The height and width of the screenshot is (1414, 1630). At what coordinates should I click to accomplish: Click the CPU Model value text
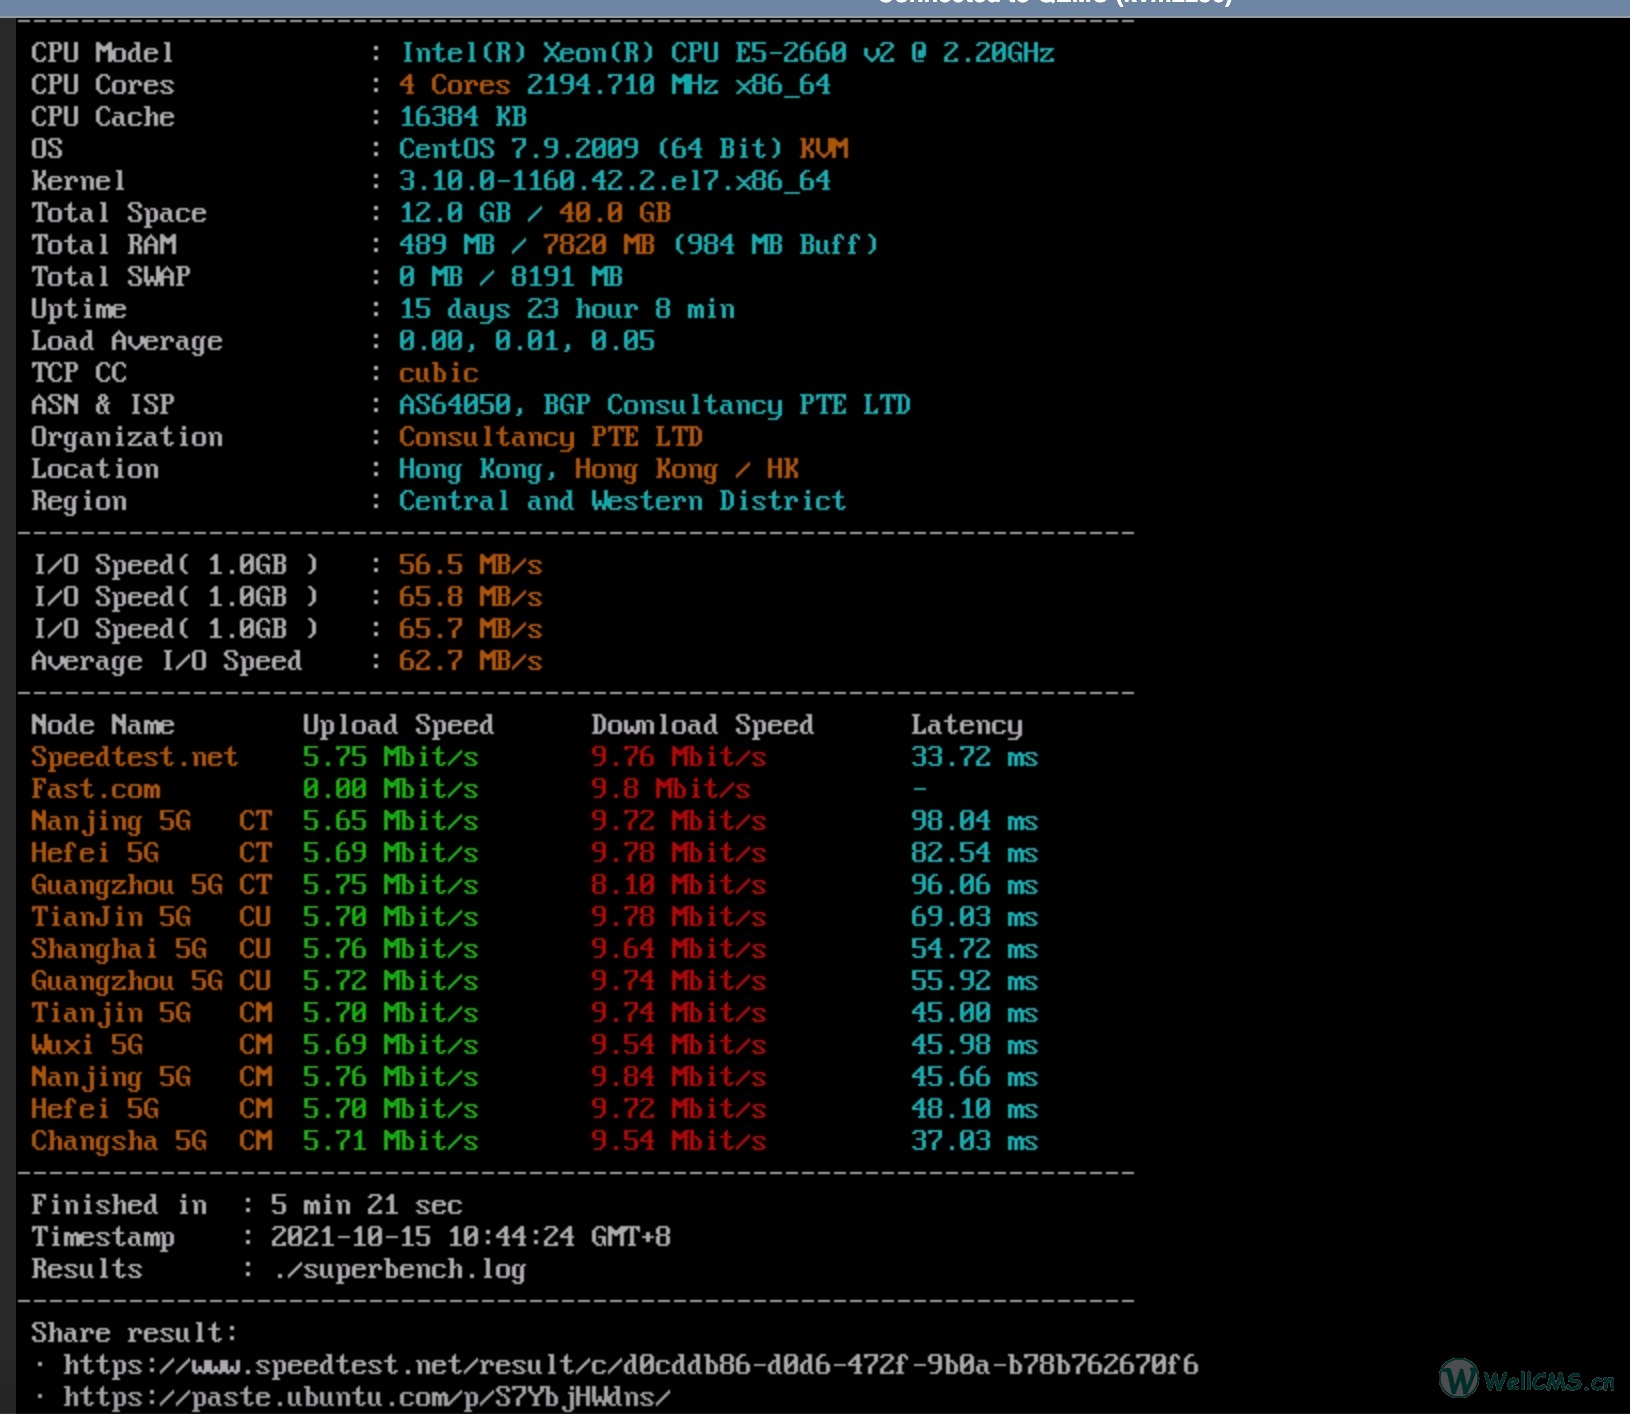click(x=727, y=53)
